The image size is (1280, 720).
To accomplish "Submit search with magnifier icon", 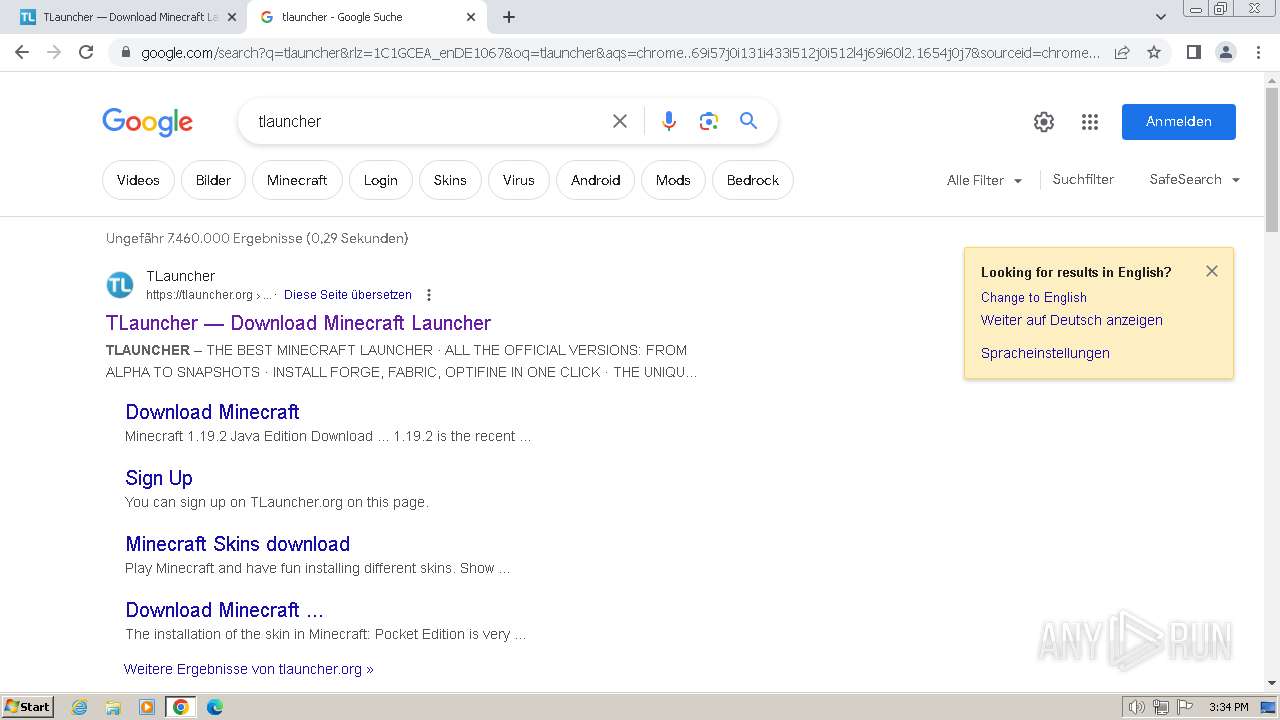I will [748, 121].
